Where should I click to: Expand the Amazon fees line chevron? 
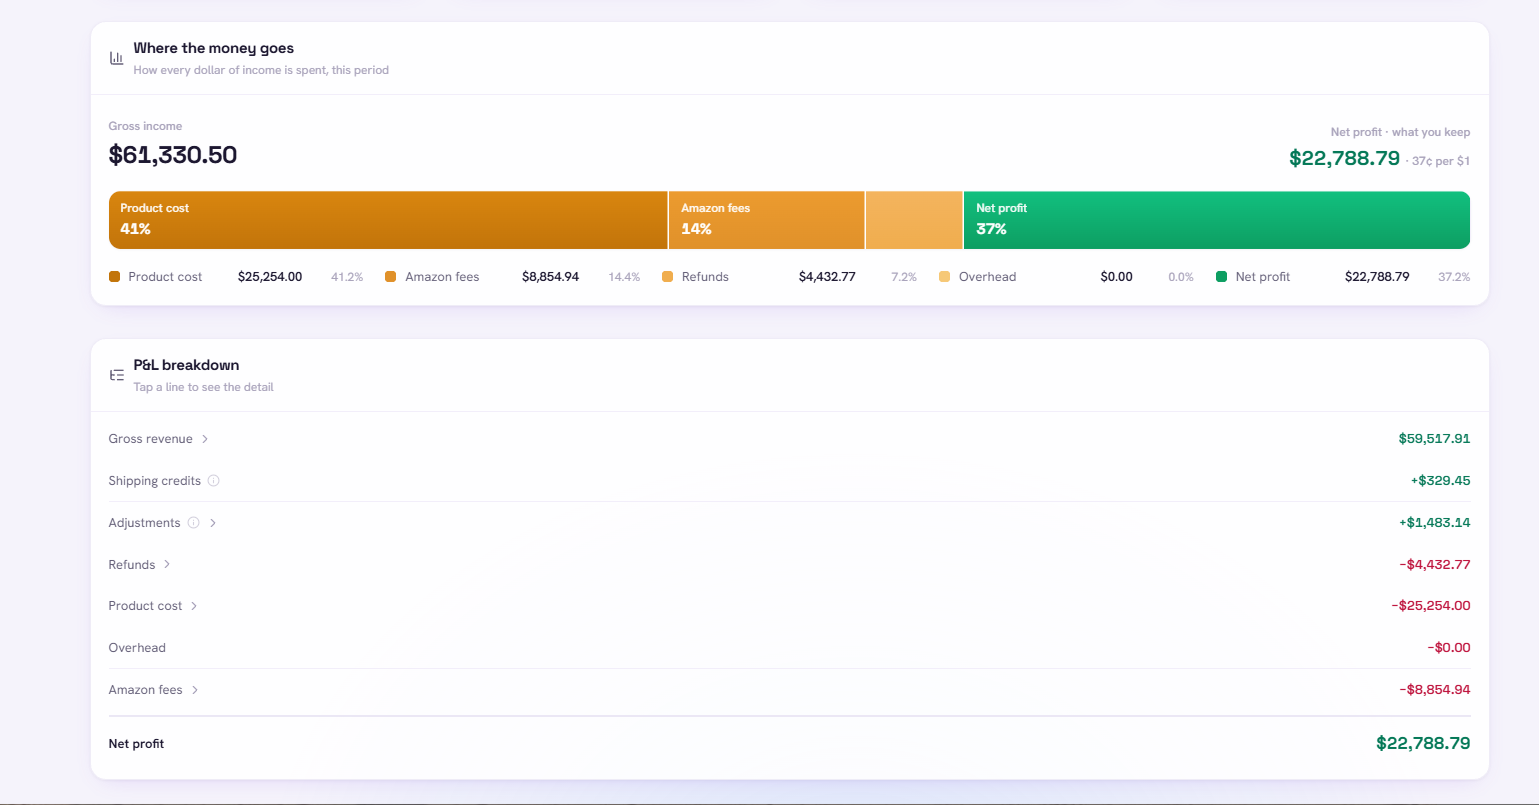point(195,690)
